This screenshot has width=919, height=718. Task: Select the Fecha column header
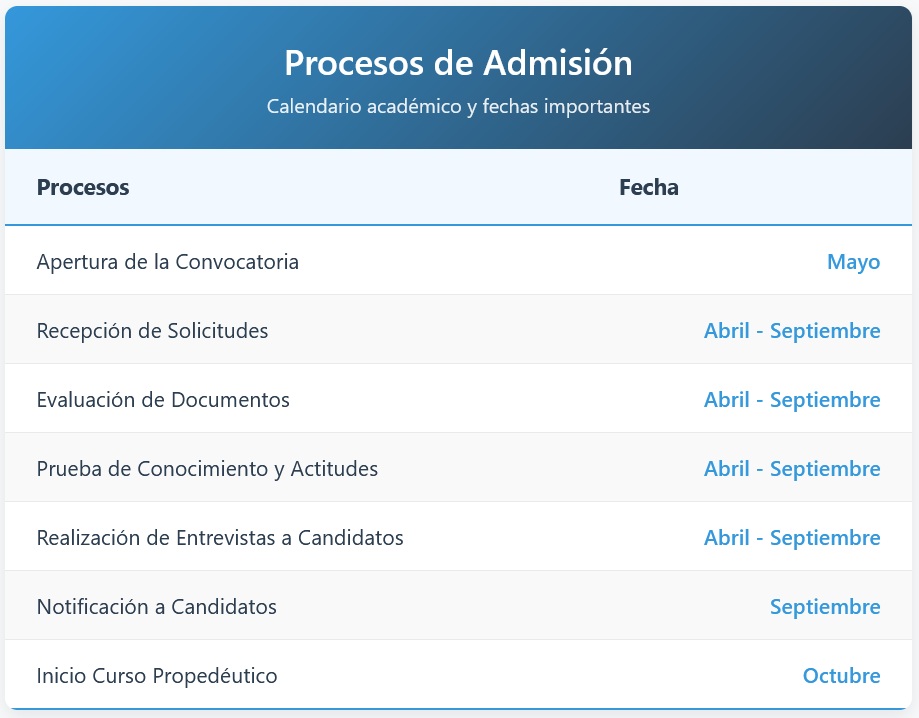pos(649,188)
